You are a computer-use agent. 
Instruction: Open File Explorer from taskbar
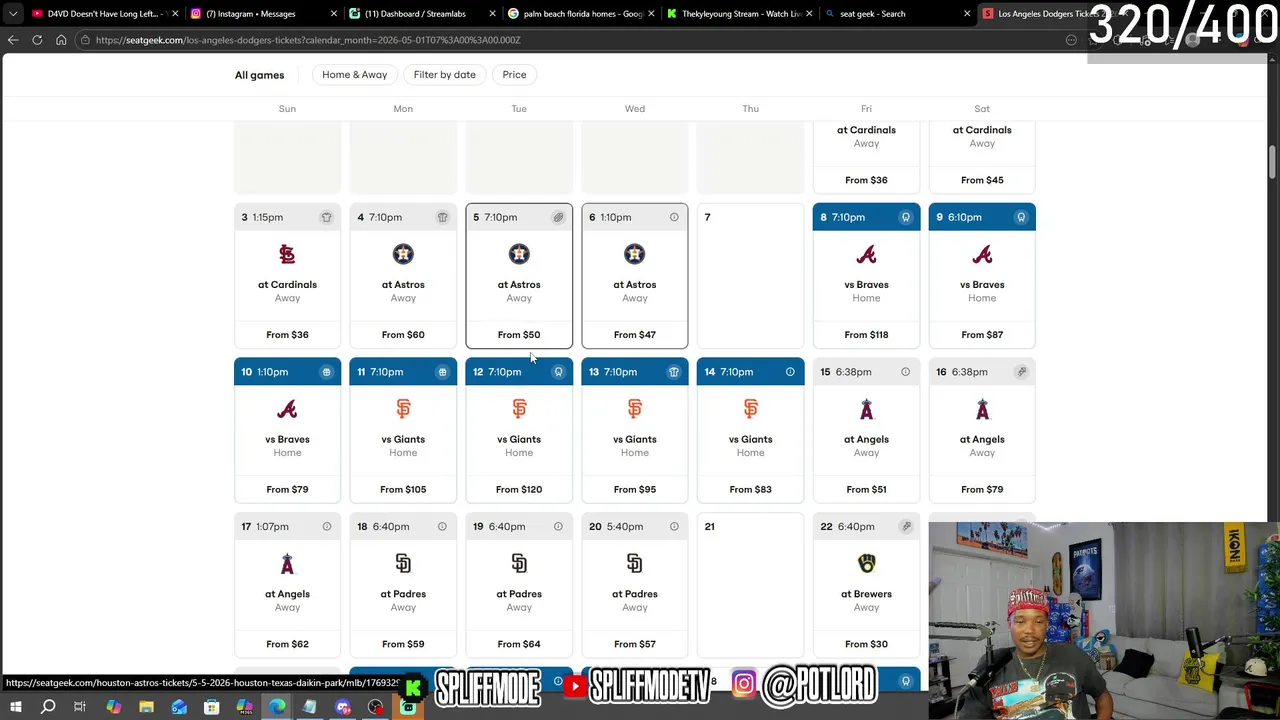[x=146, y=707]
